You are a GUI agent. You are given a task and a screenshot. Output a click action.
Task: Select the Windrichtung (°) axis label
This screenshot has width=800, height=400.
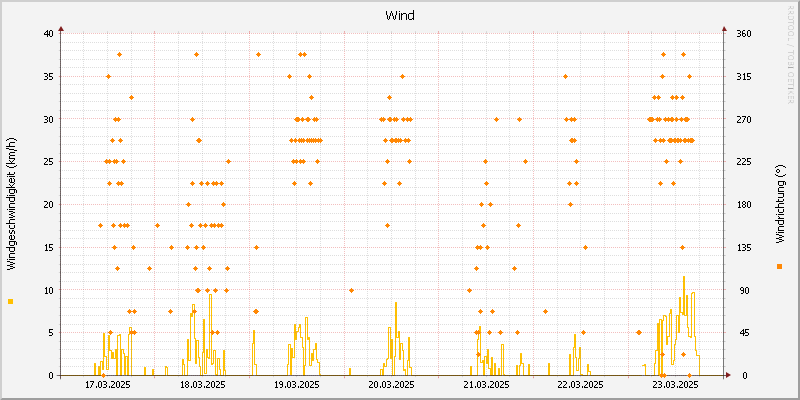click(x=780, y=204)
